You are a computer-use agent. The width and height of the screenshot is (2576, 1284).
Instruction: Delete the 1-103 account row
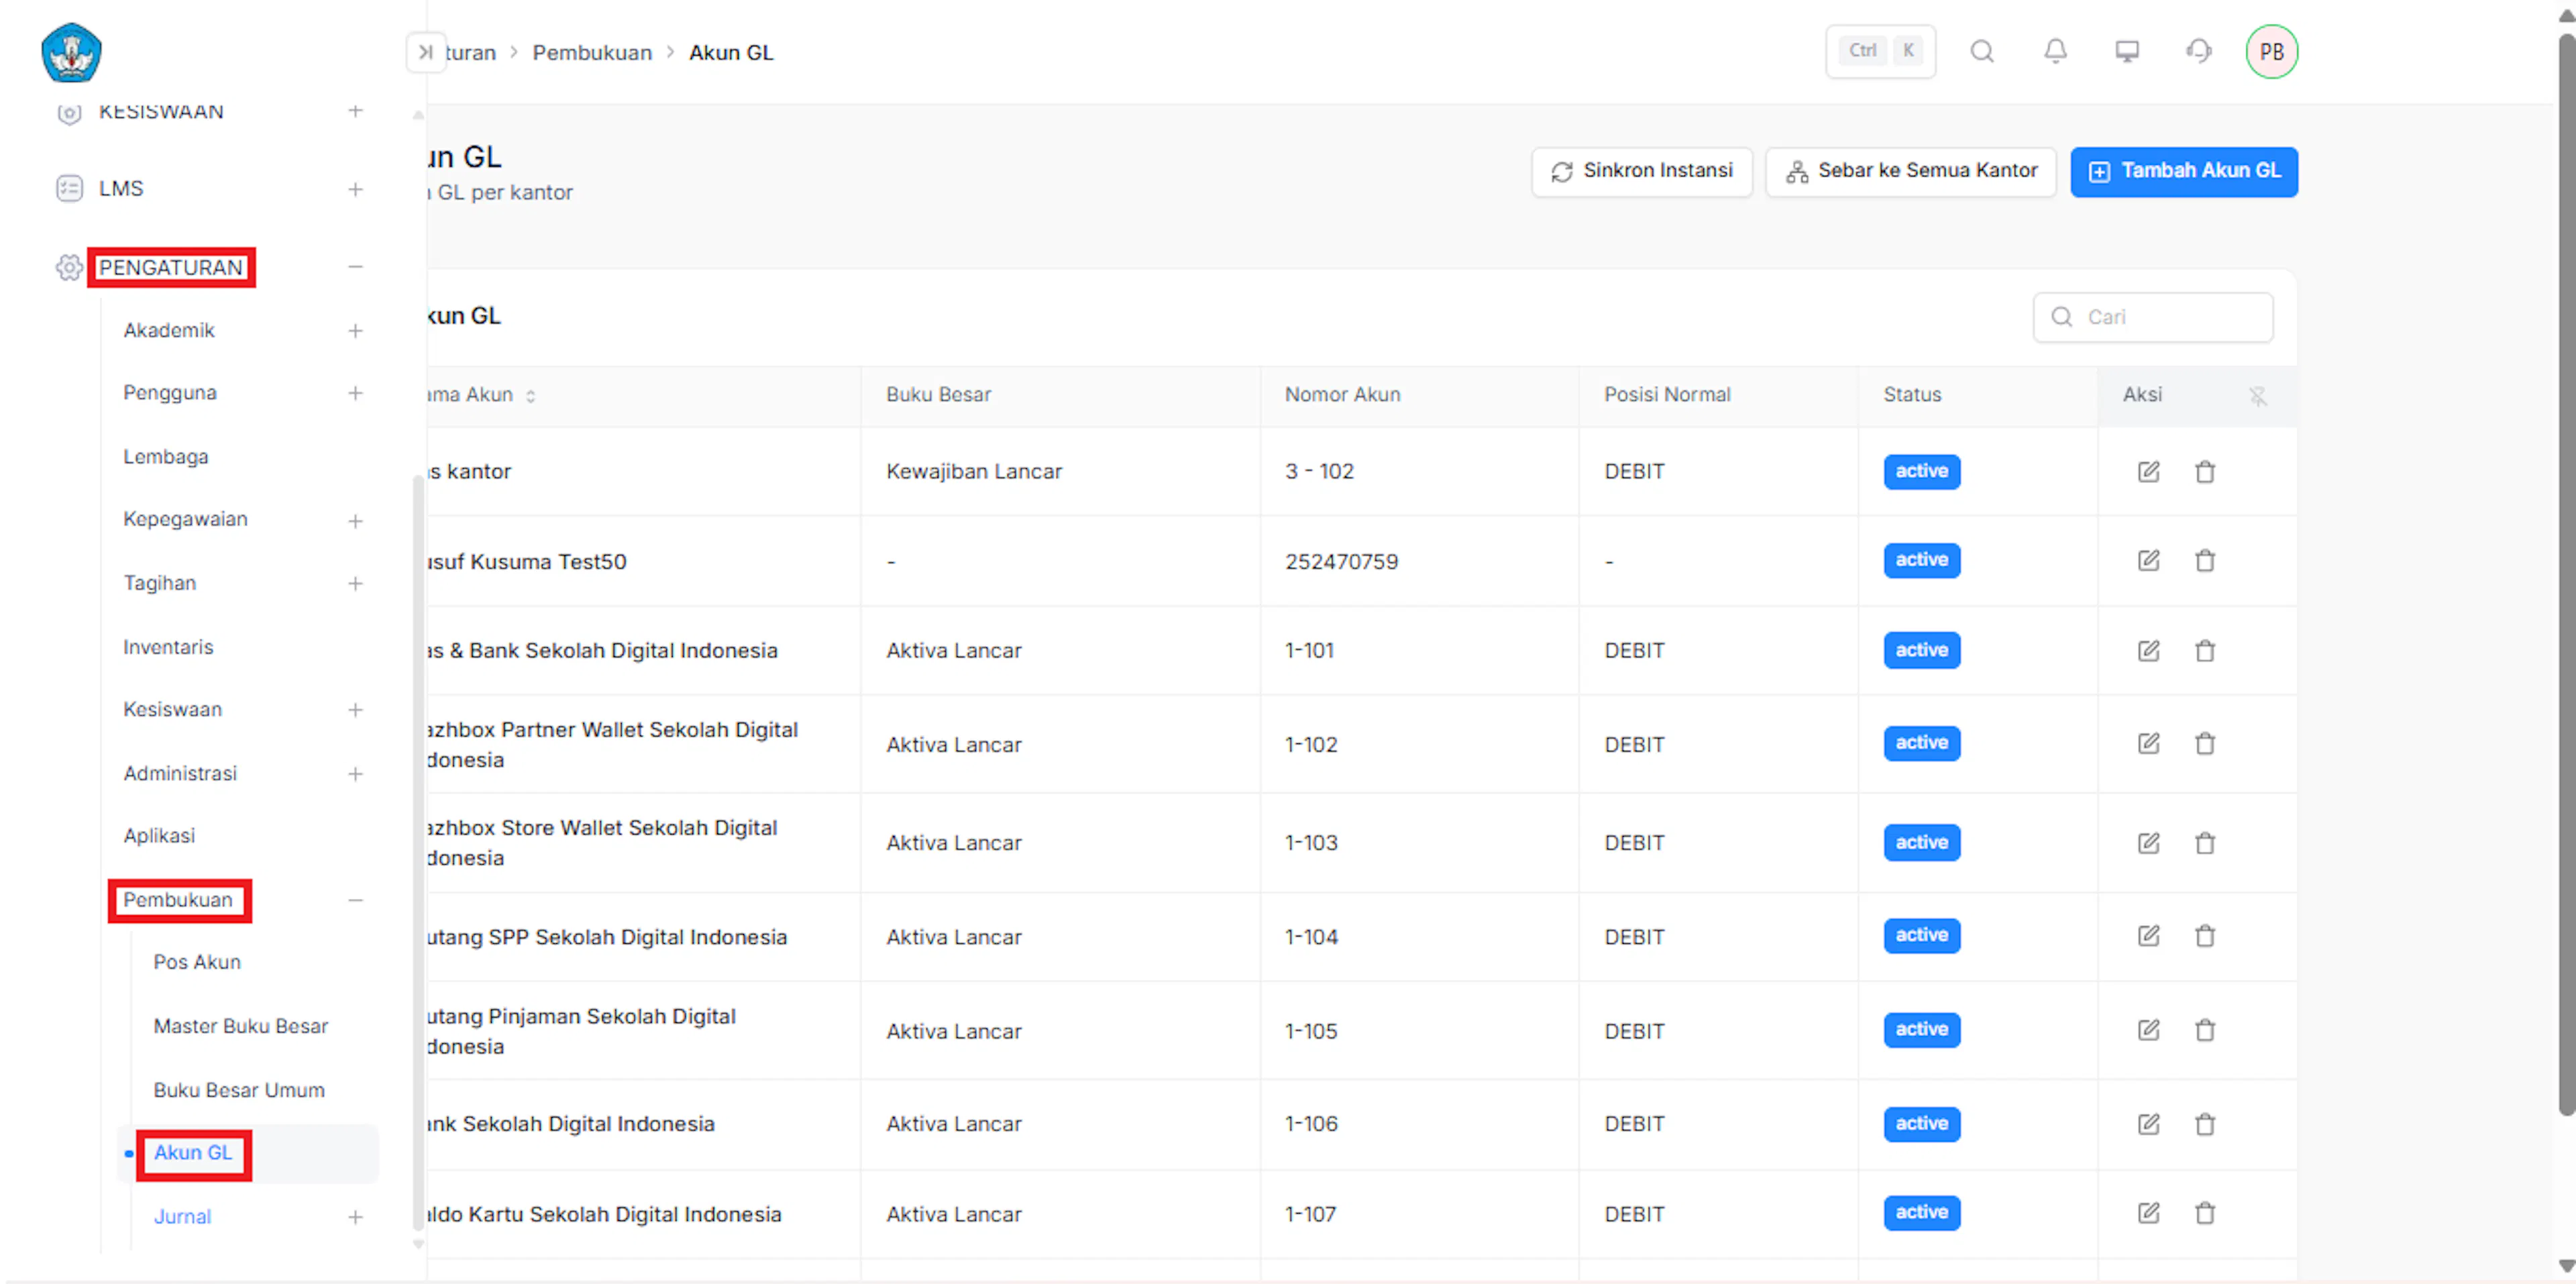pos(2205,843)
